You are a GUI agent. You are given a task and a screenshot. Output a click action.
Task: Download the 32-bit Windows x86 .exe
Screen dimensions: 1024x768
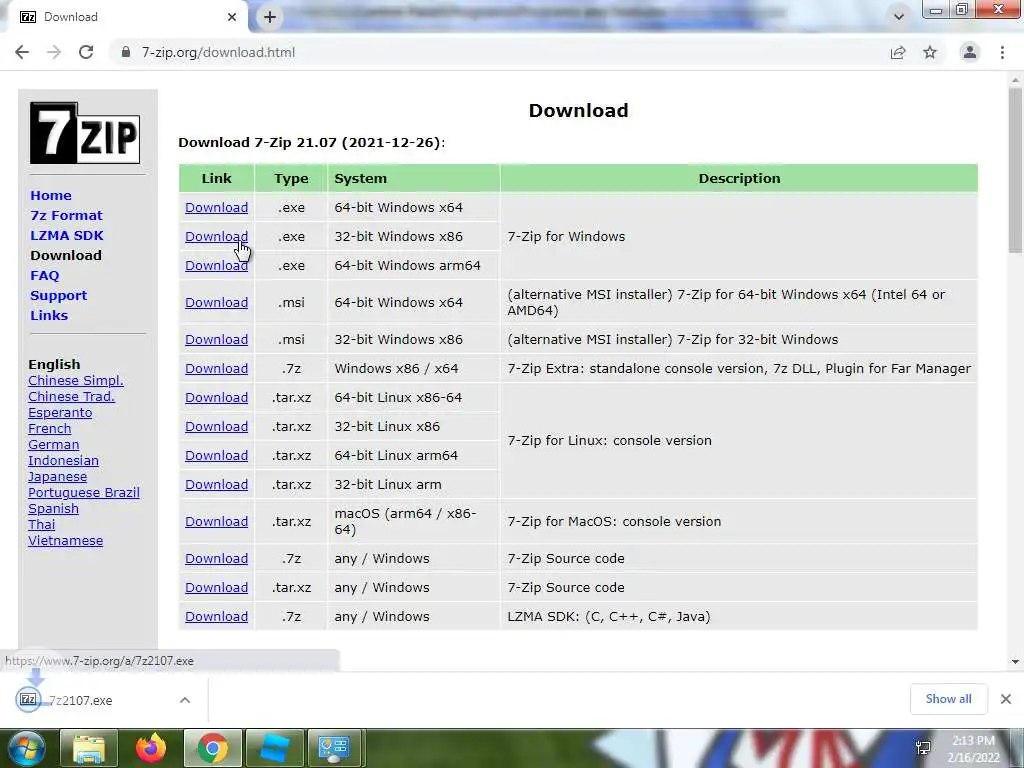[216, 236]
